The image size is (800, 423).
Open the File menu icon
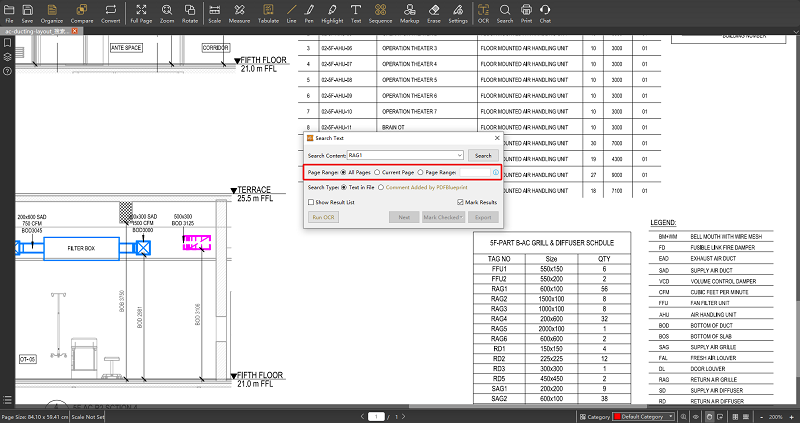[9, 13]
